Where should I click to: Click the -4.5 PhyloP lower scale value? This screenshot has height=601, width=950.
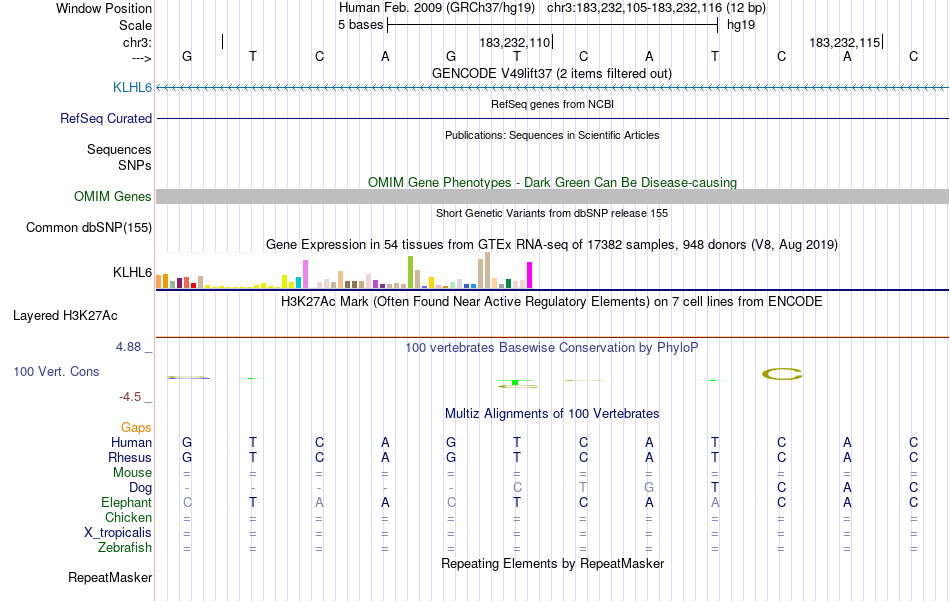(x=130, y=397)
